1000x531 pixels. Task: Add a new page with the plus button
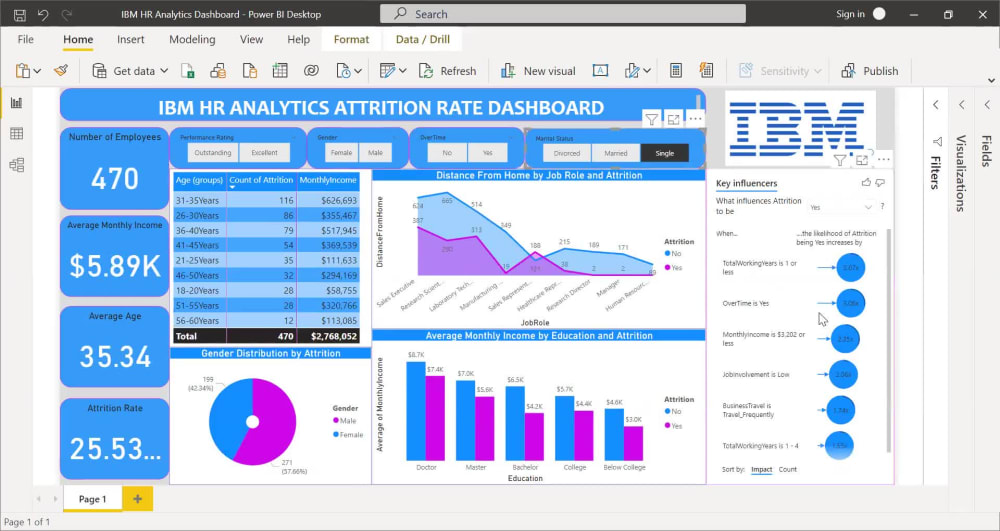[138, 499]
